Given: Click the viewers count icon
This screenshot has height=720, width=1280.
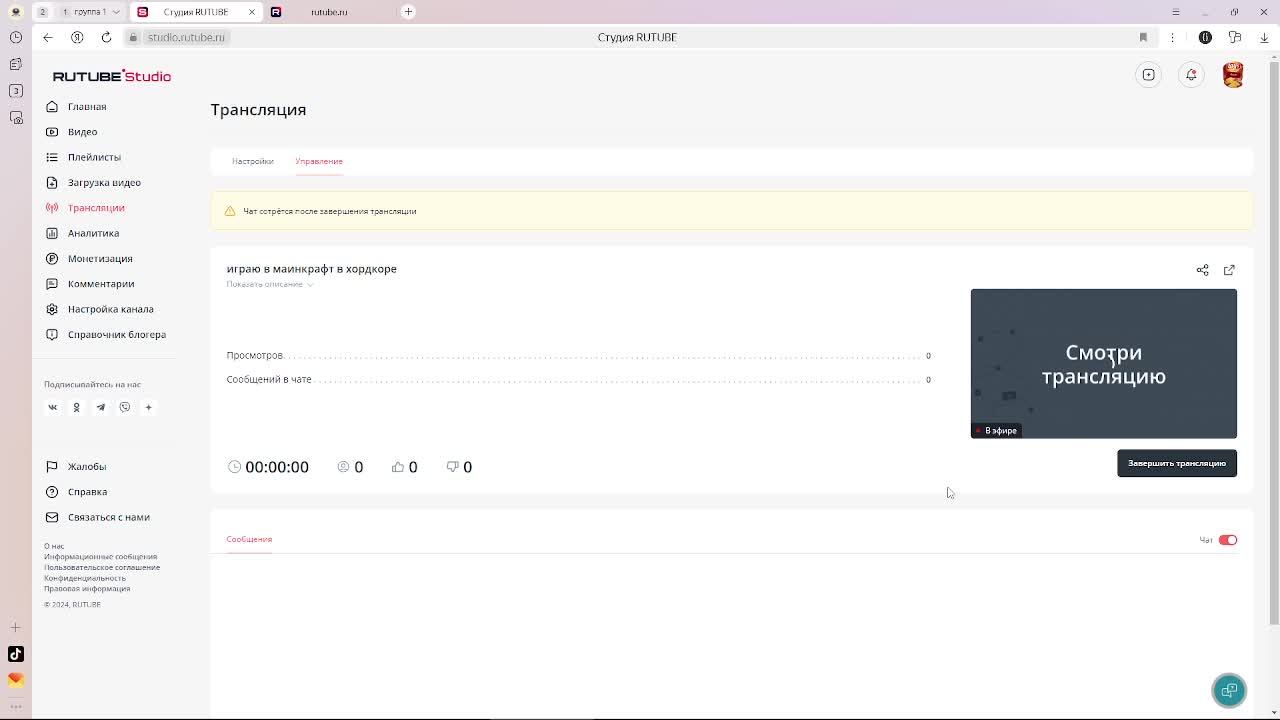Looking at the screenshot, I should (x=343, y=467).
